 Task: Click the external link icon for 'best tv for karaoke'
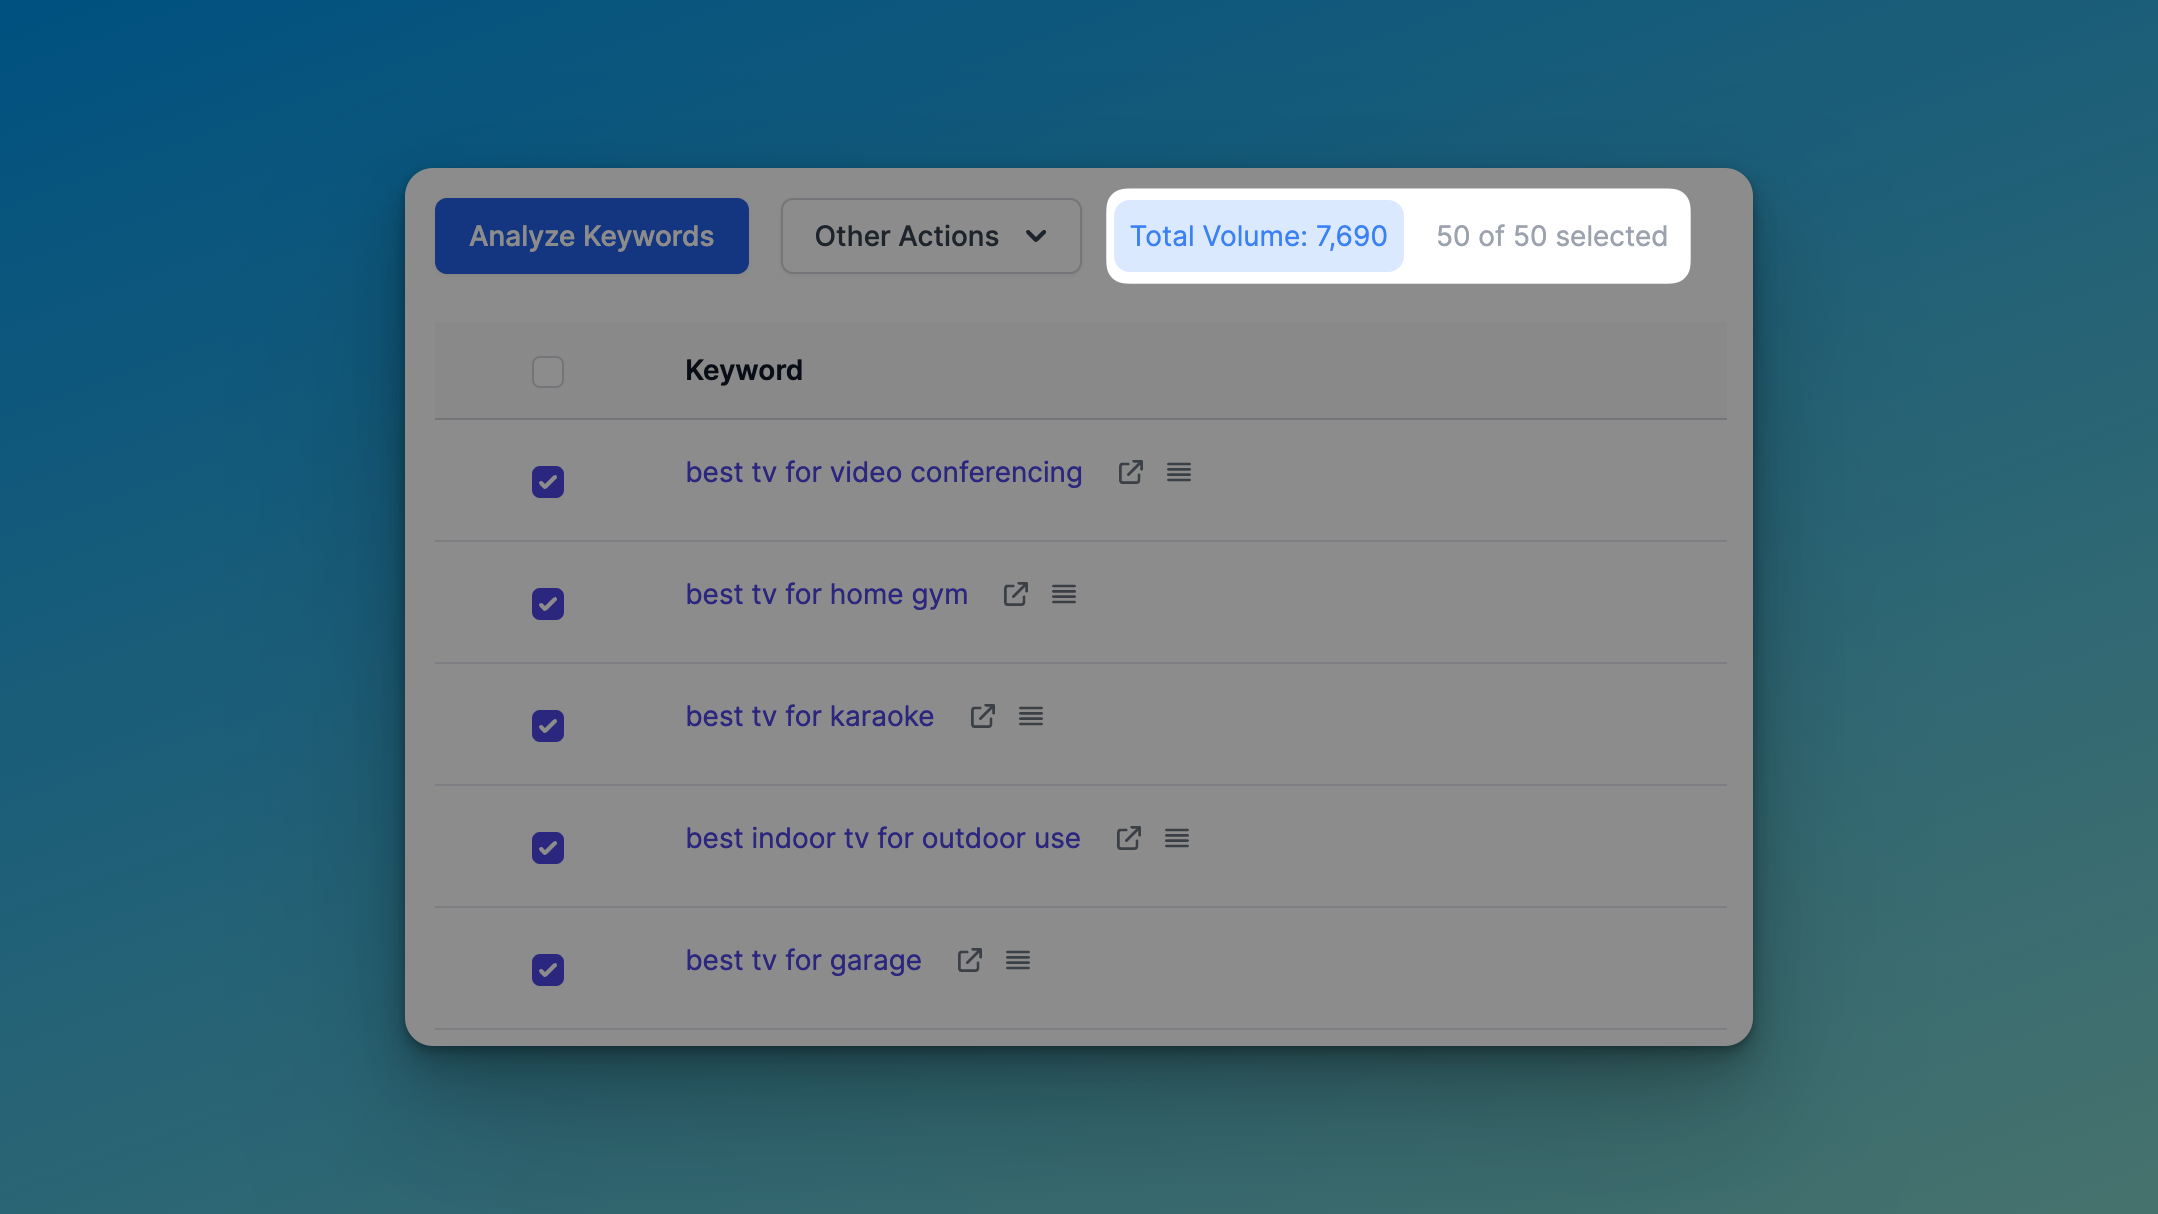point(983,716)
